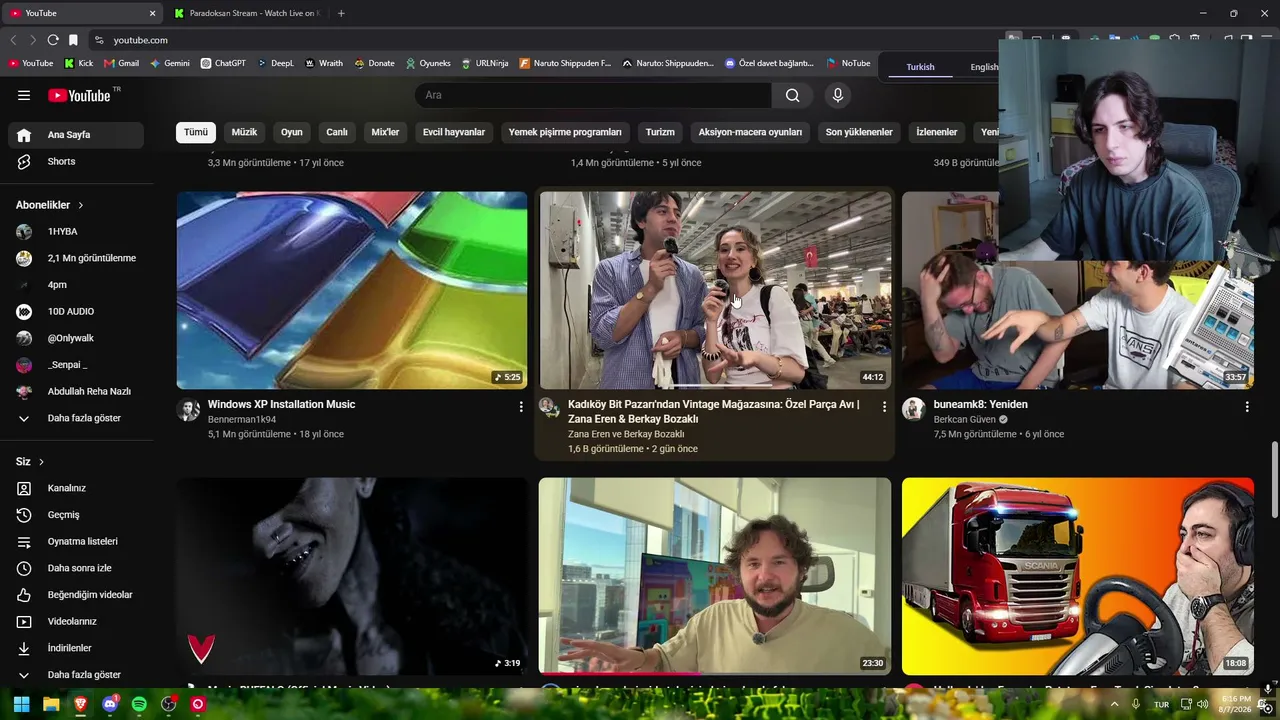Open the @Onlywalk subscription channel
The image size is (1280, 720).
[76, 338]
